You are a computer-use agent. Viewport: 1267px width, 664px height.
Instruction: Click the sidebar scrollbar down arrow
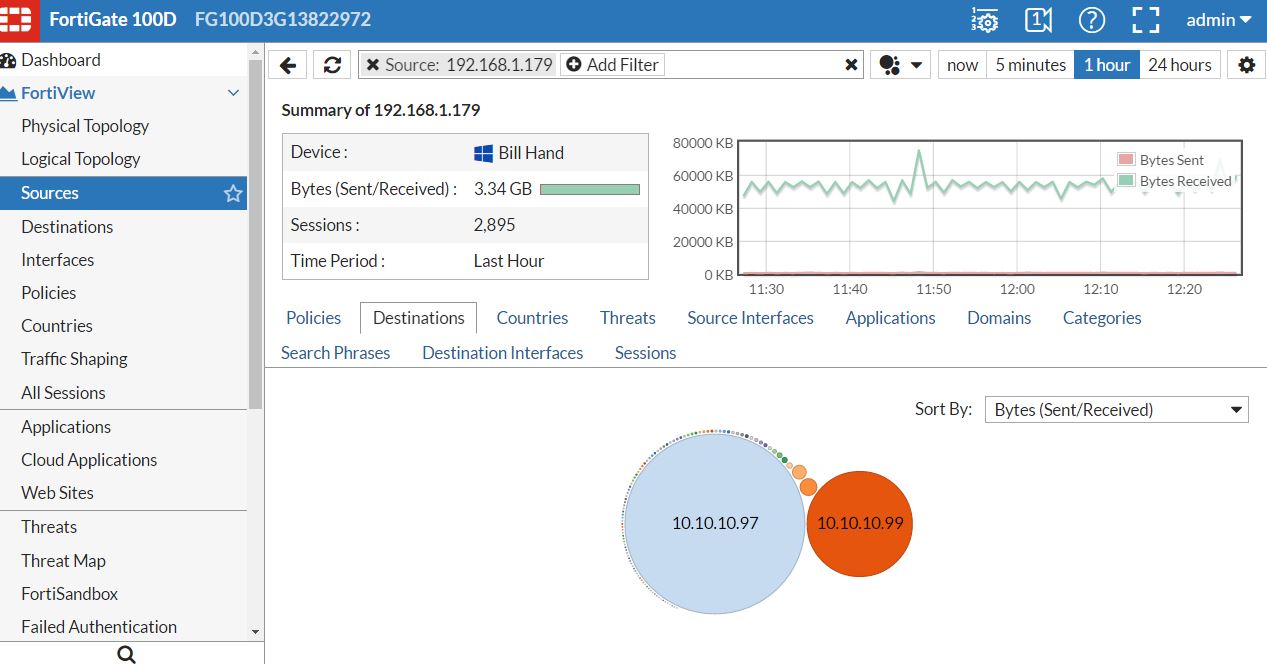[255, 632]
